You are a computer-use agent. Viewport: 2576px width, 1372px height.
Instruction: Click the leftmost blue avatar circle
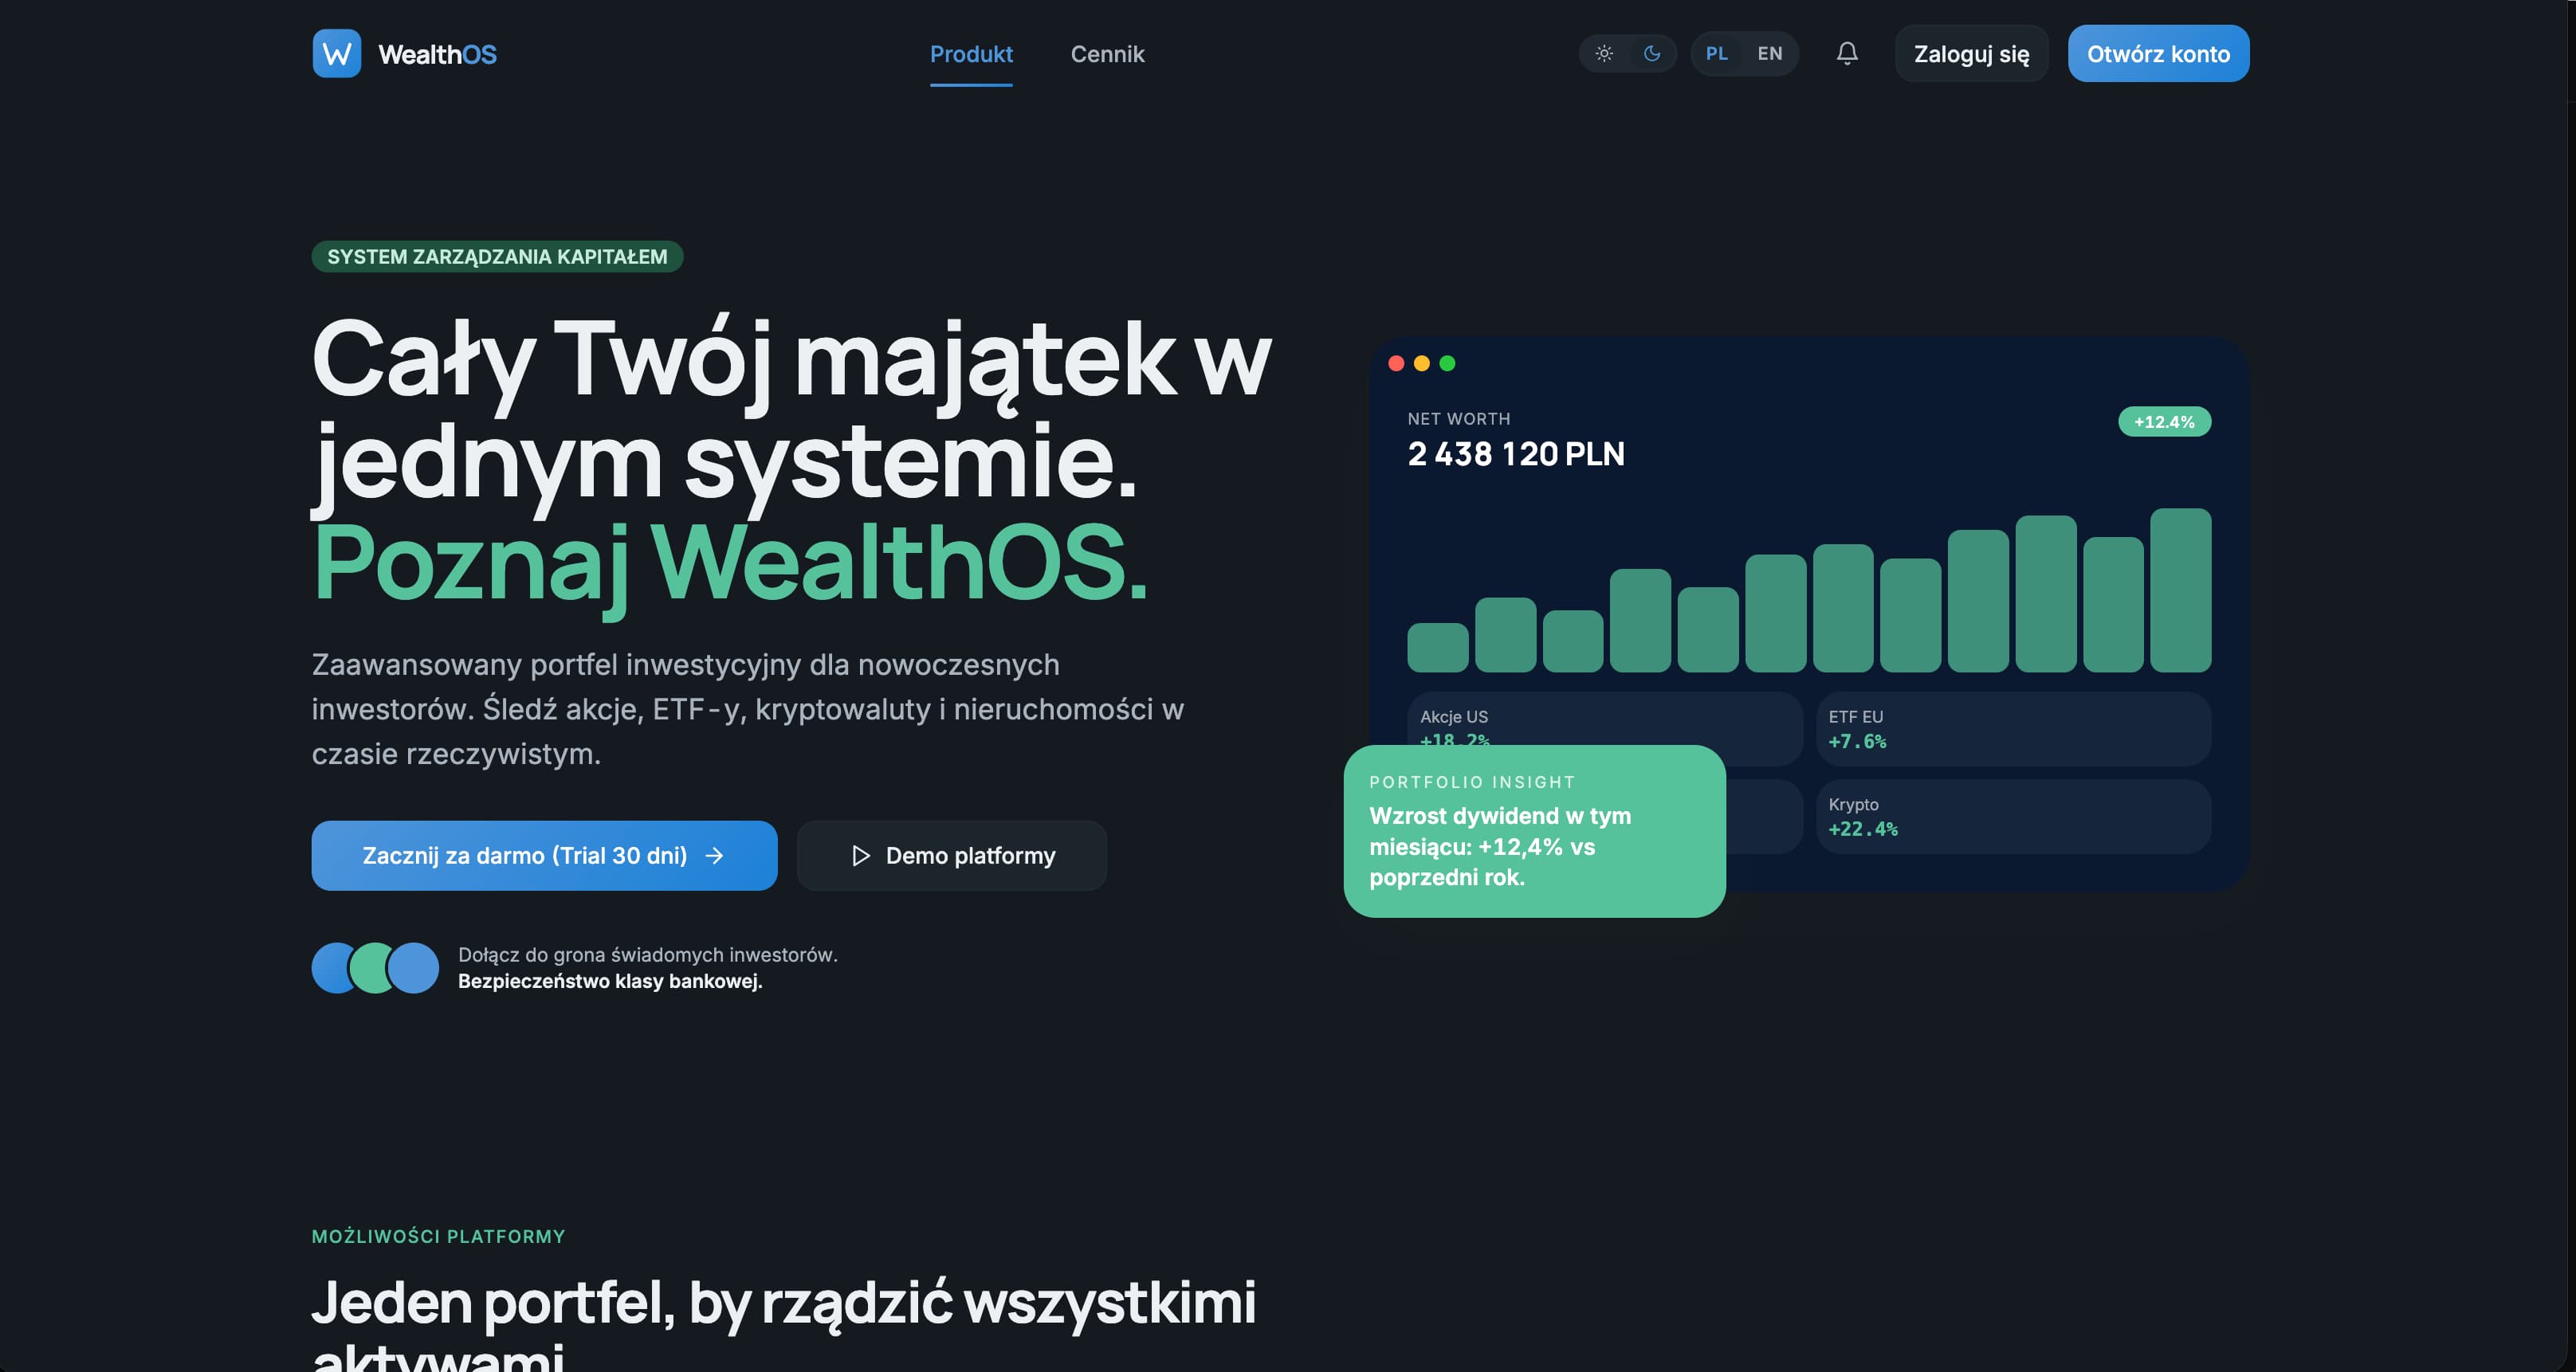pyautogui.click(x=330, y=967)
